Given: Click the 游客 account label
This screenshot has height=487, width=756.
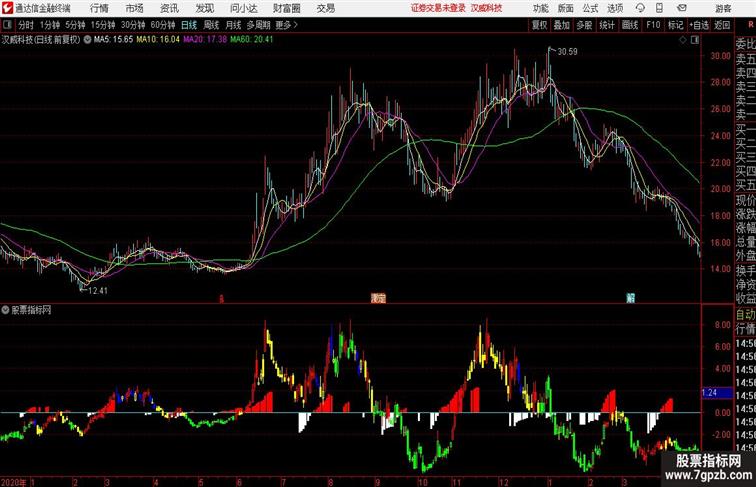Looking at the screenshot, I should [723, 8].
